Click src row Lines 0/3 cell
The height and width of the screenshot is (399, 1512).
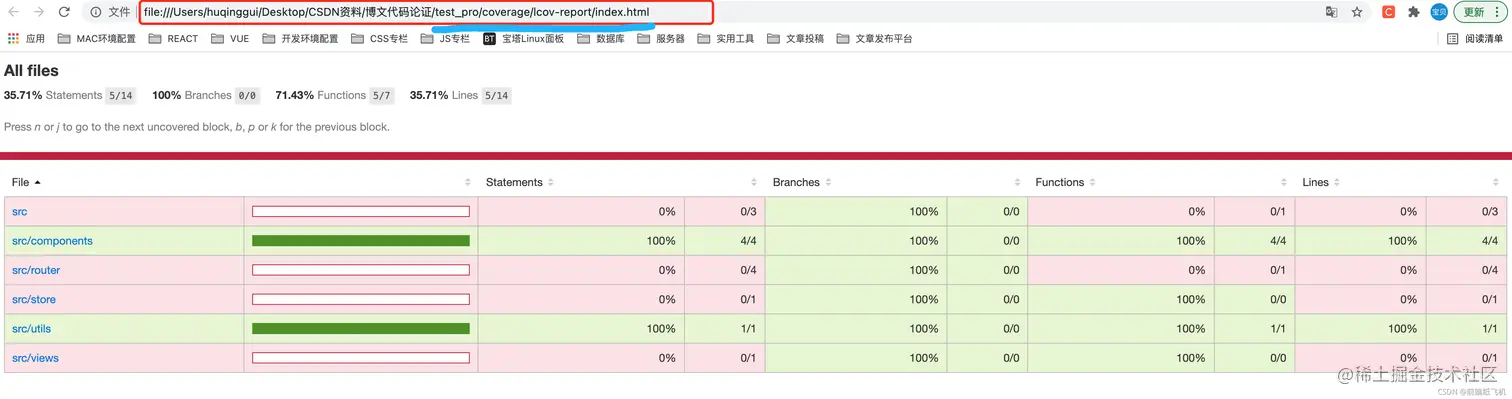(1466, 212)
